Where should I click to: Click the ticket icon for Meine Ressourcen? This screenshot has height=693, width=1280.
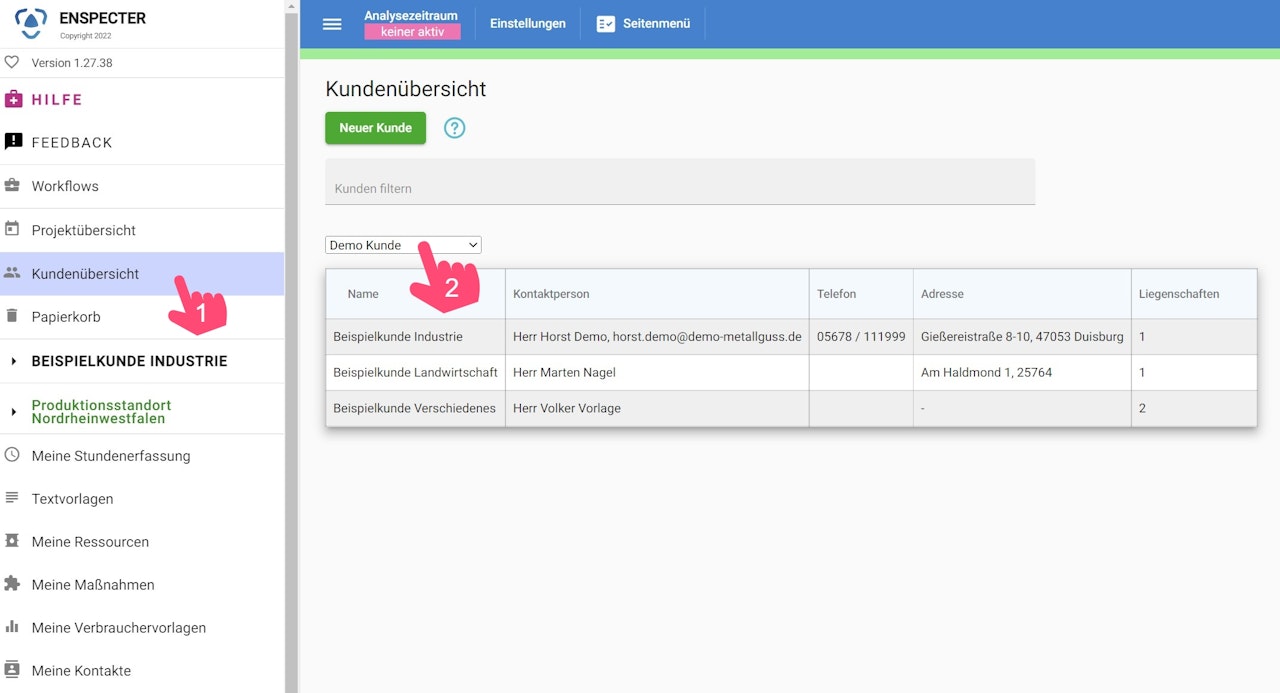click(x=12, y=541)
